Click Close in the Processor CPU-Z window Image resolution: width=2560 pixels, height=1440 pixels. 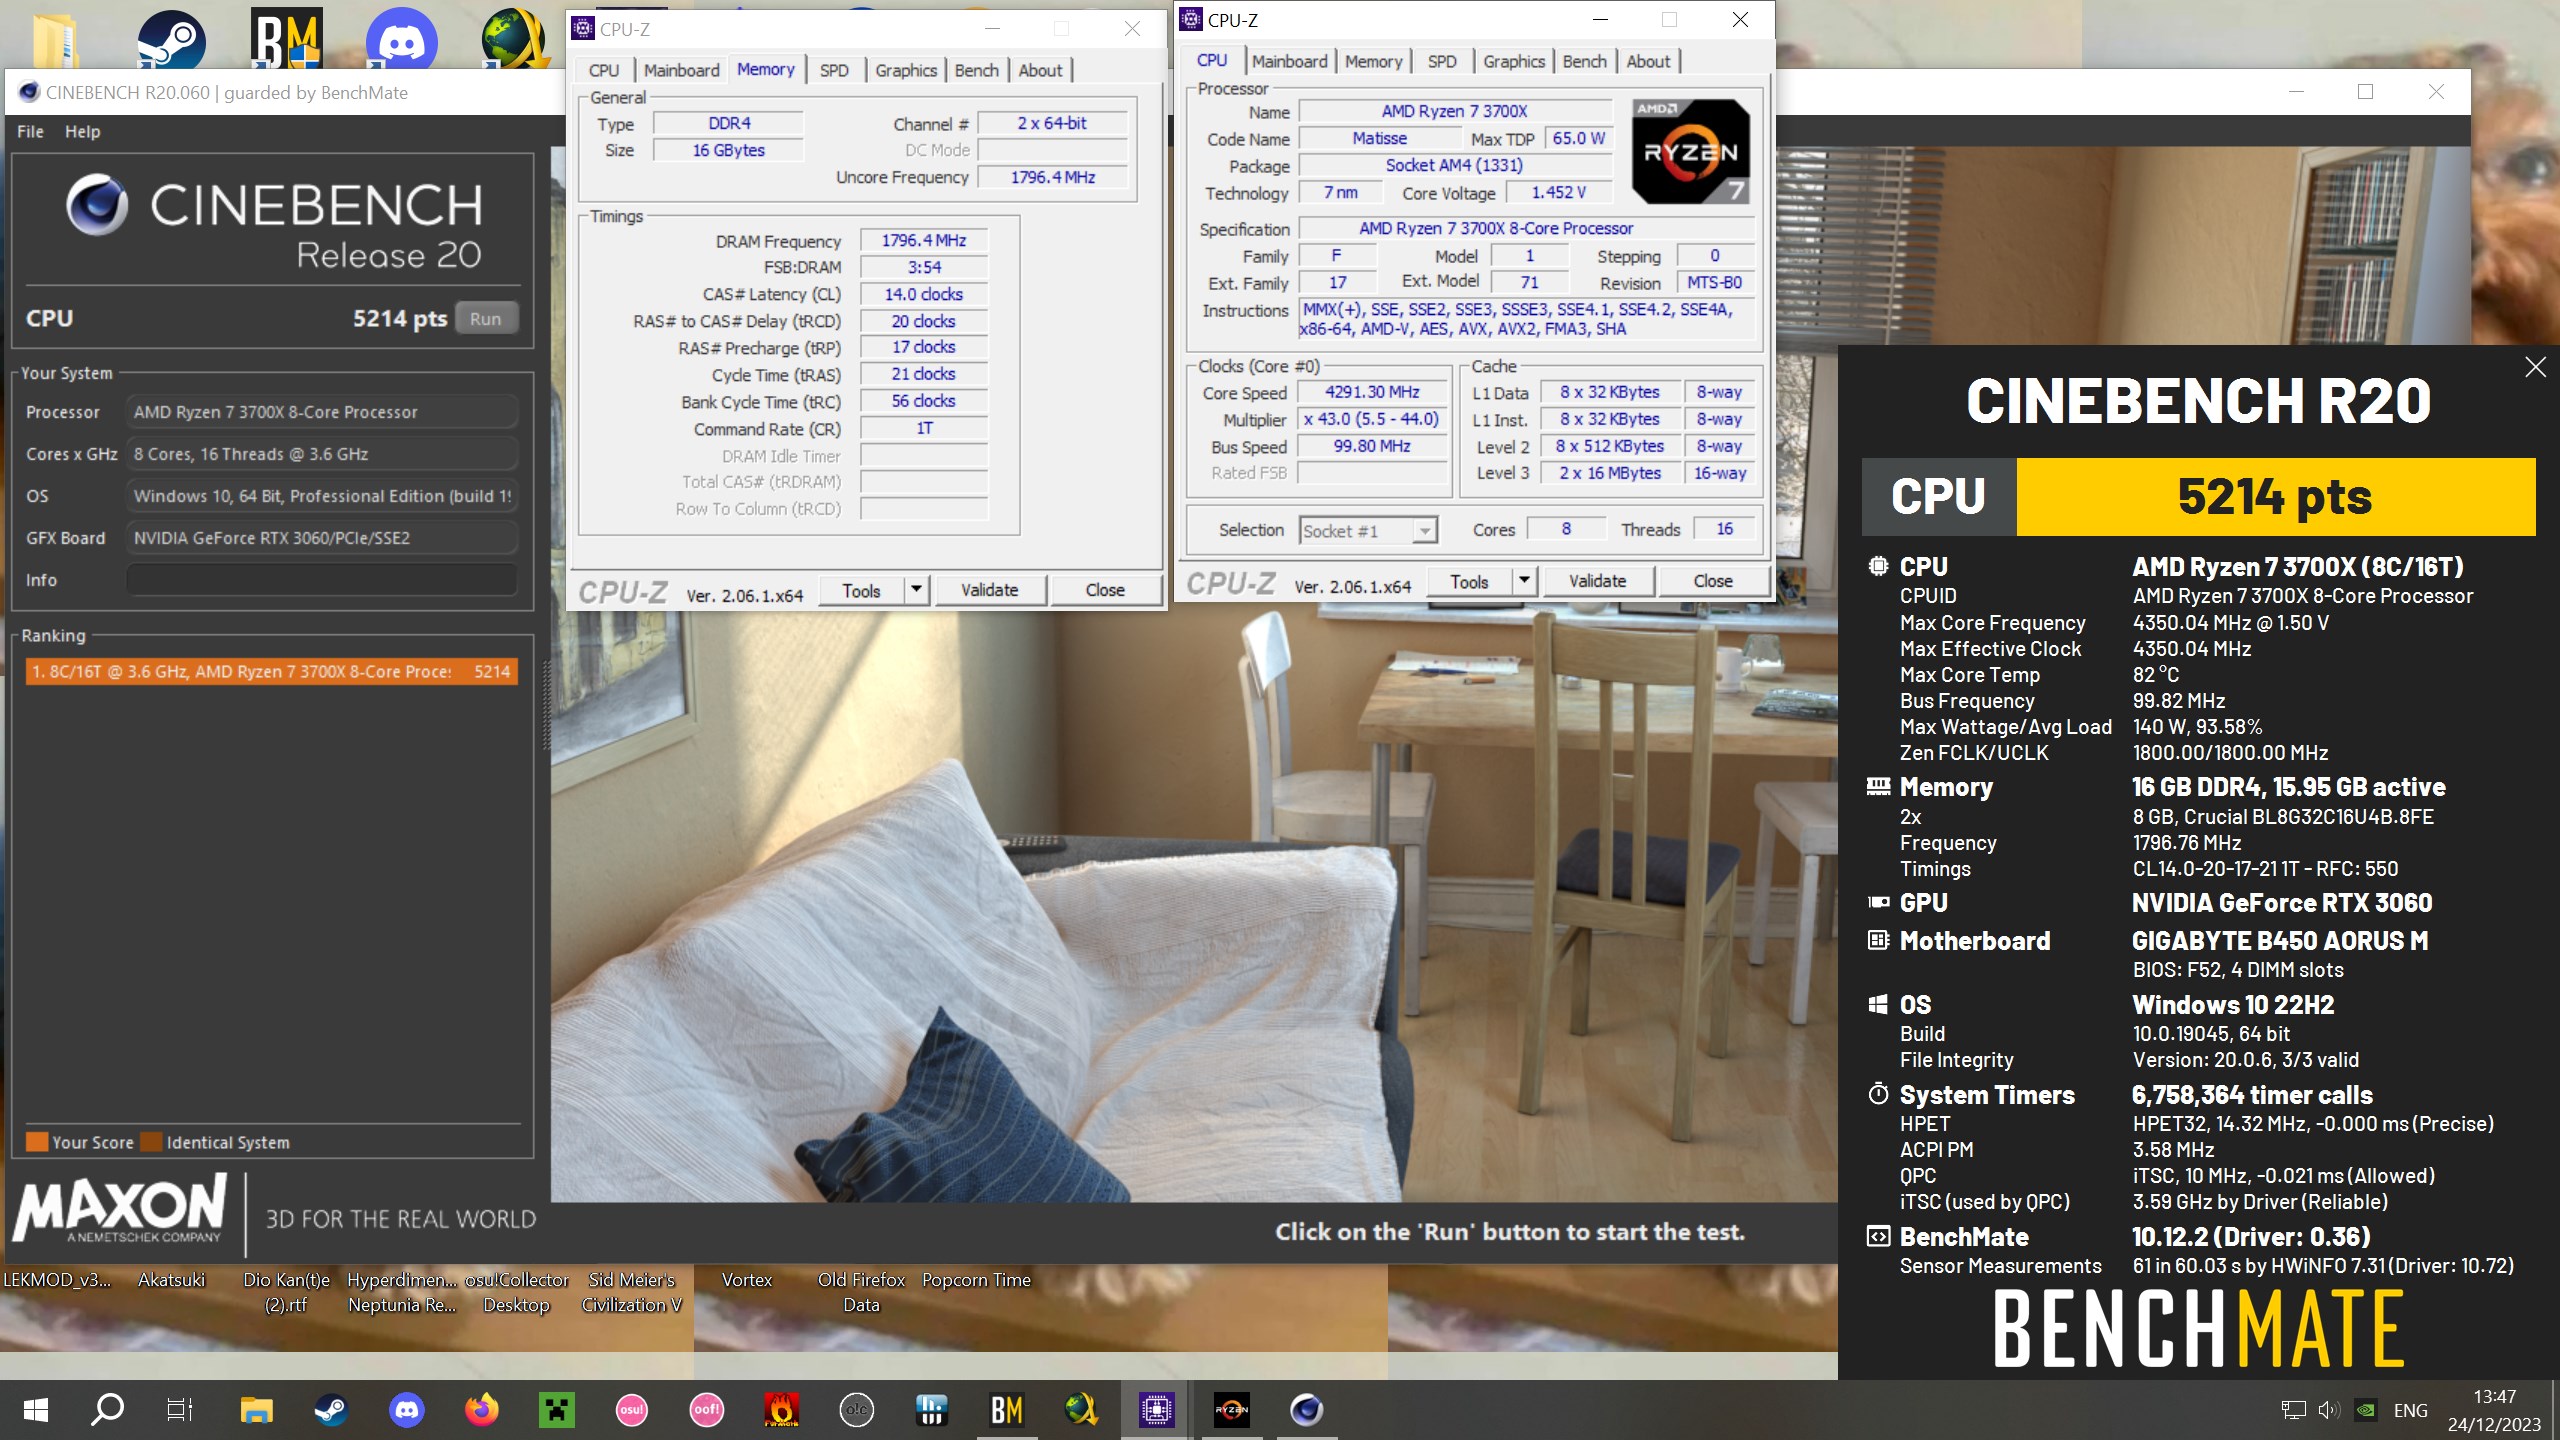[1713, 581]
